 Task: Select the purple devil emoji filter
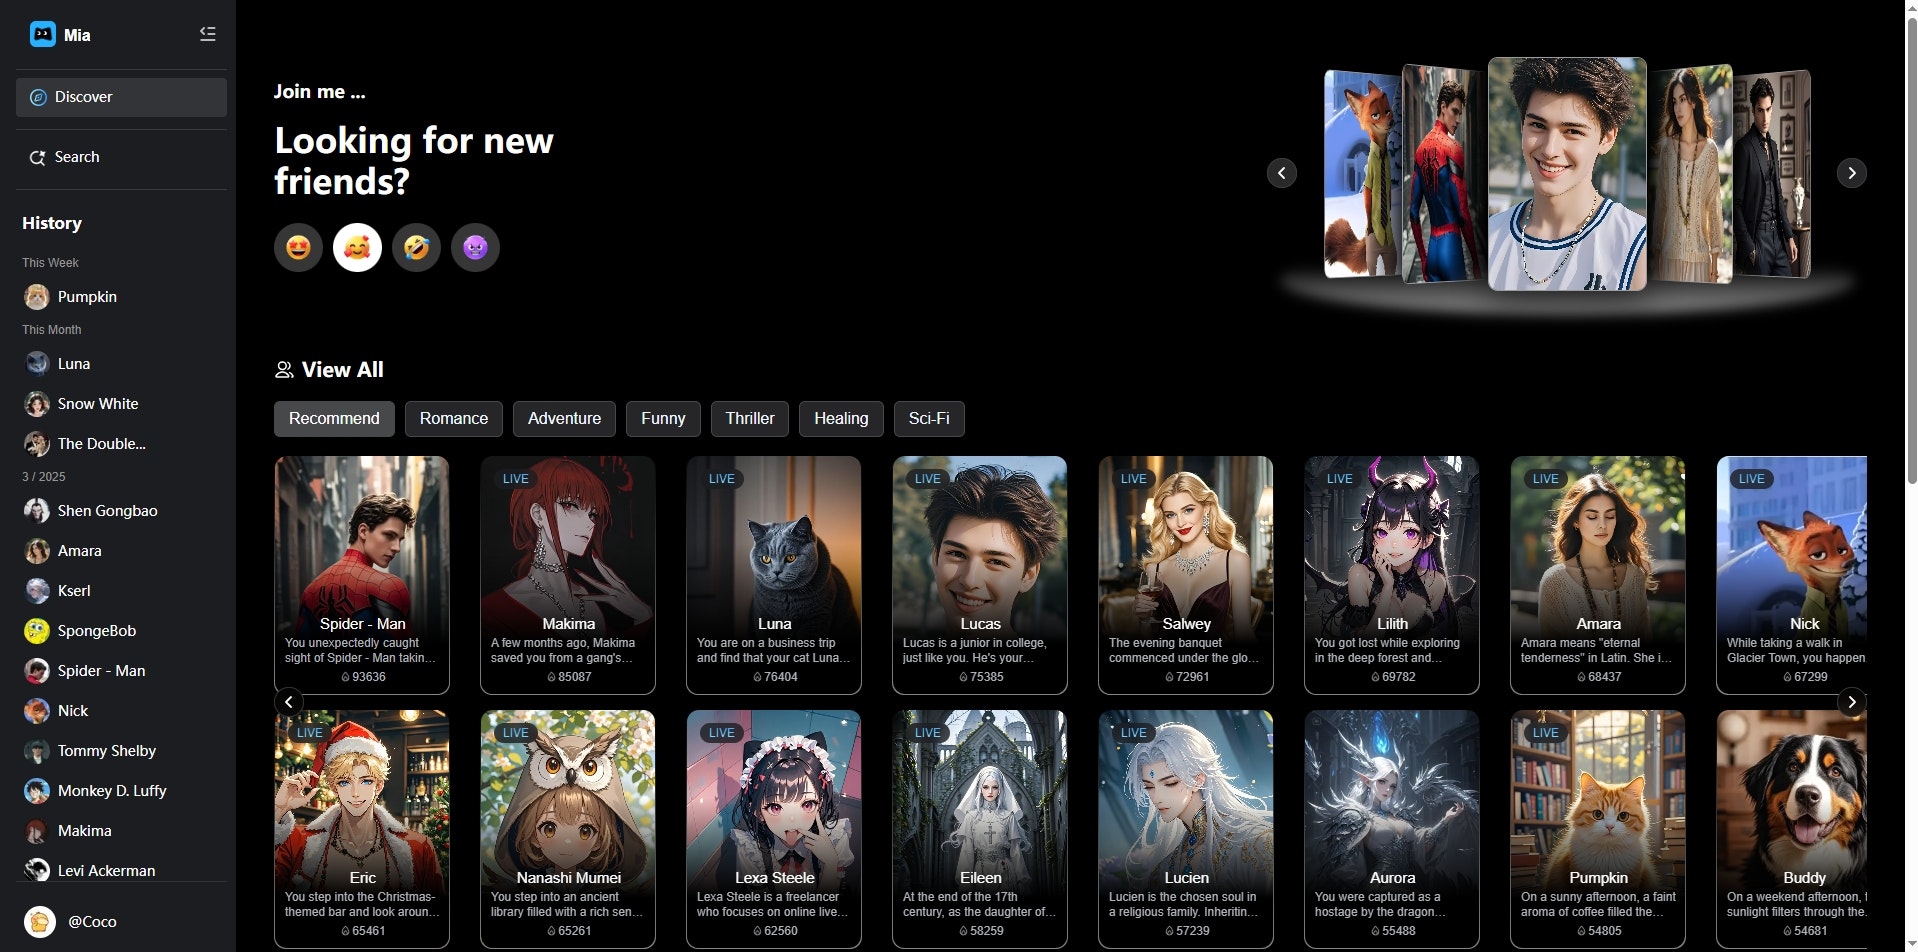[x=475, y=247]
